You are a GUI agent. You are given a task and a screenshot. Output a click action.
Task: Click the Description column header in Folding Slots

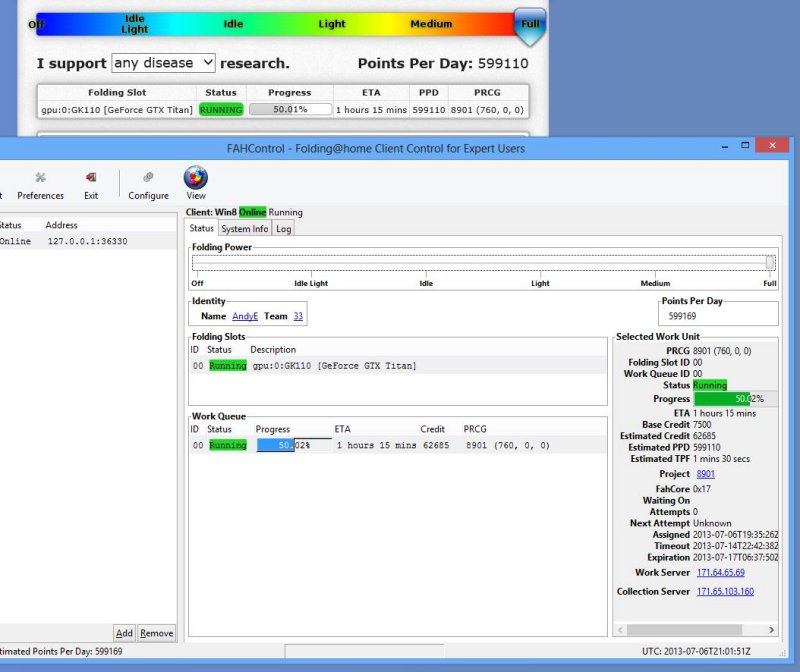[x=273, y=350]
